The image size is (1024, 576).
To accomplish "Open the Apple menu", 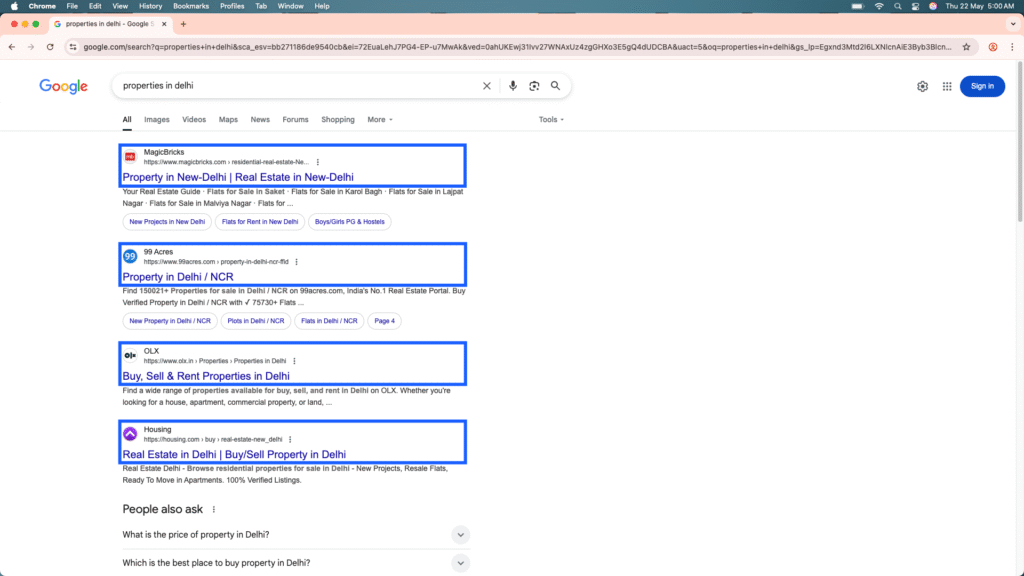I will (x=14, y=6).
